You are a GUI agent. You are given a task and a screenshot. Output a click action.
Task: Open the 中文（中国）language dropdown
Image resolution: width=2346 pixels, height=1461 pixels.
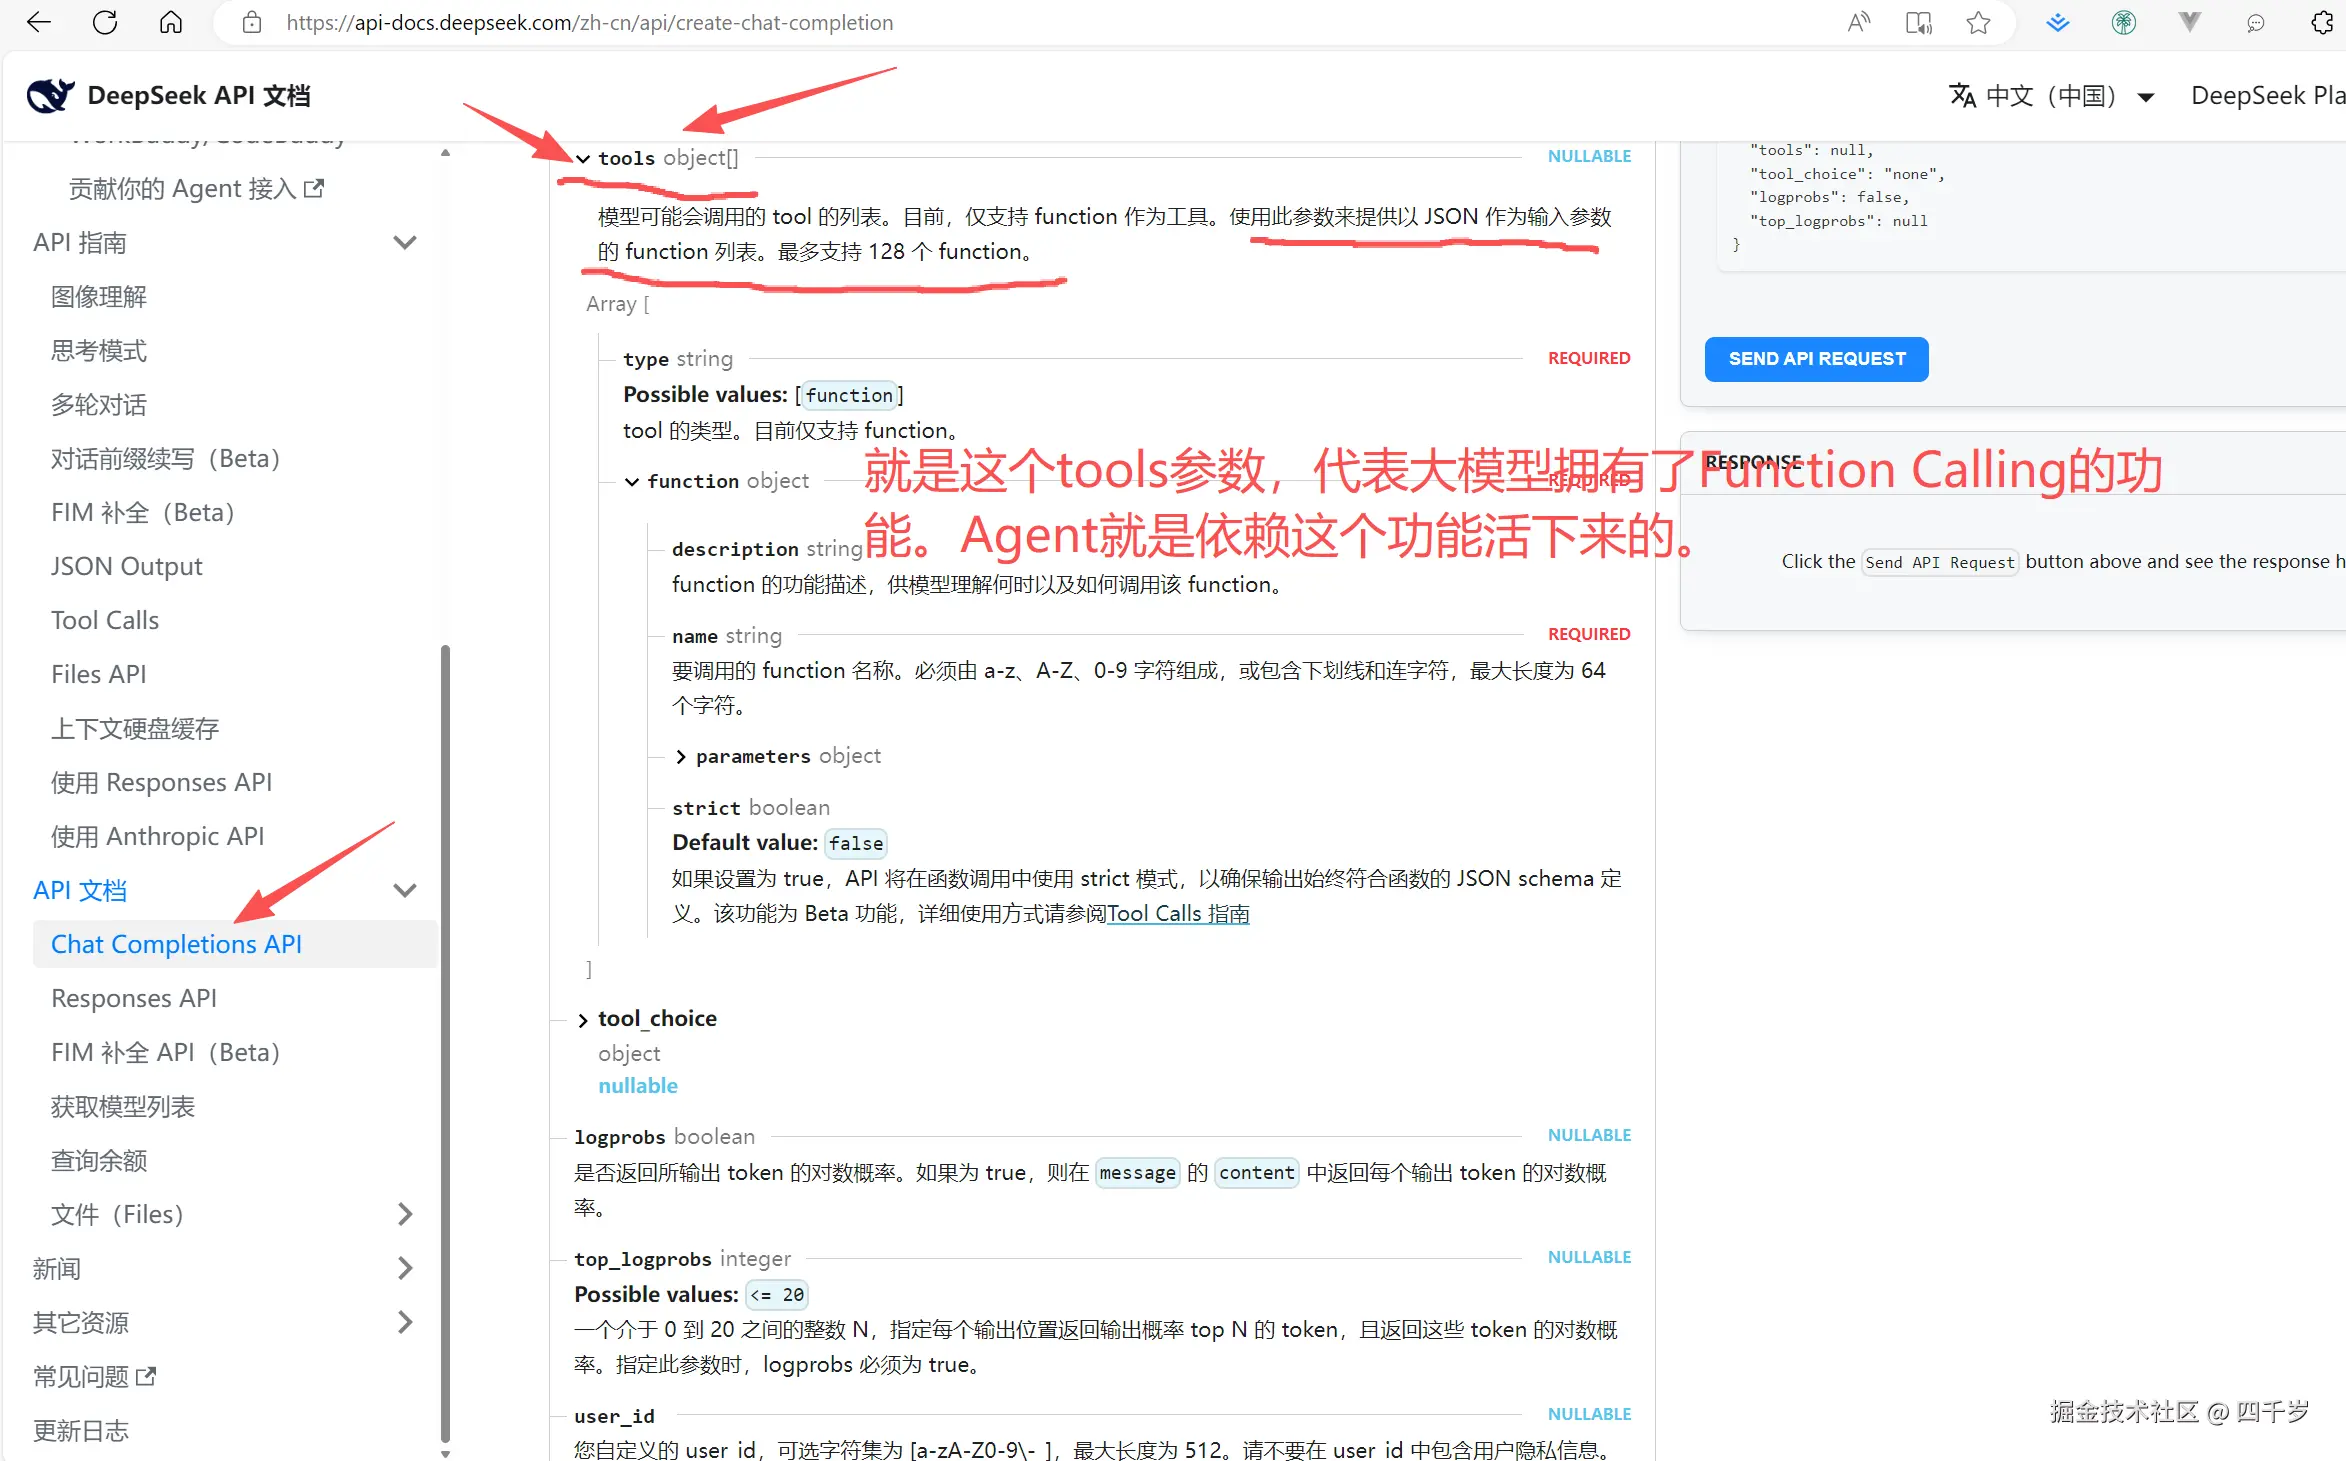click(2052, 95)
